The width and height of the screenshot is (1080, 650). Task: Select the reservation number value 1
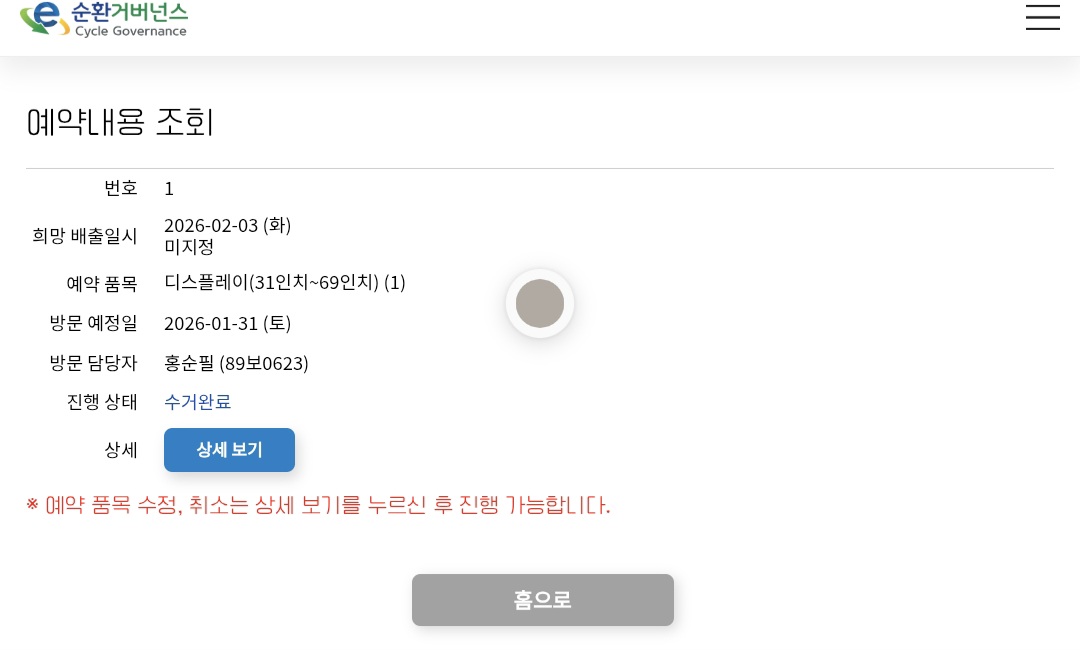tap(169, 188)
